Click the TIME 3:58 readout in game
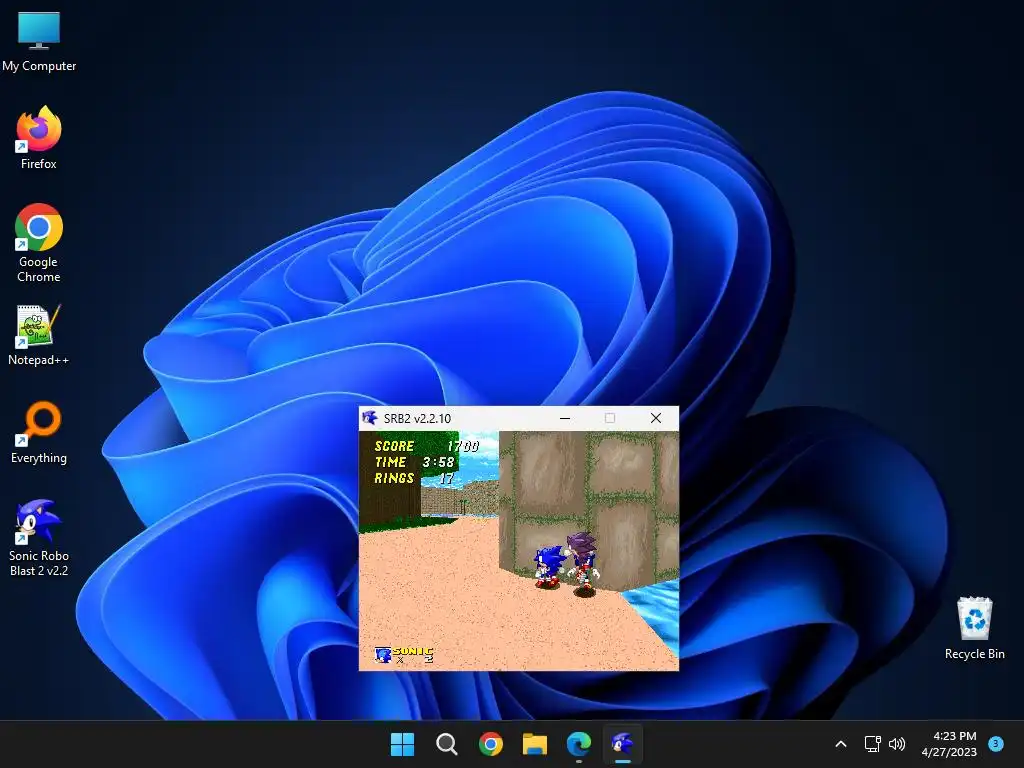Screen dimensions: 1024x768 (414, 462)
